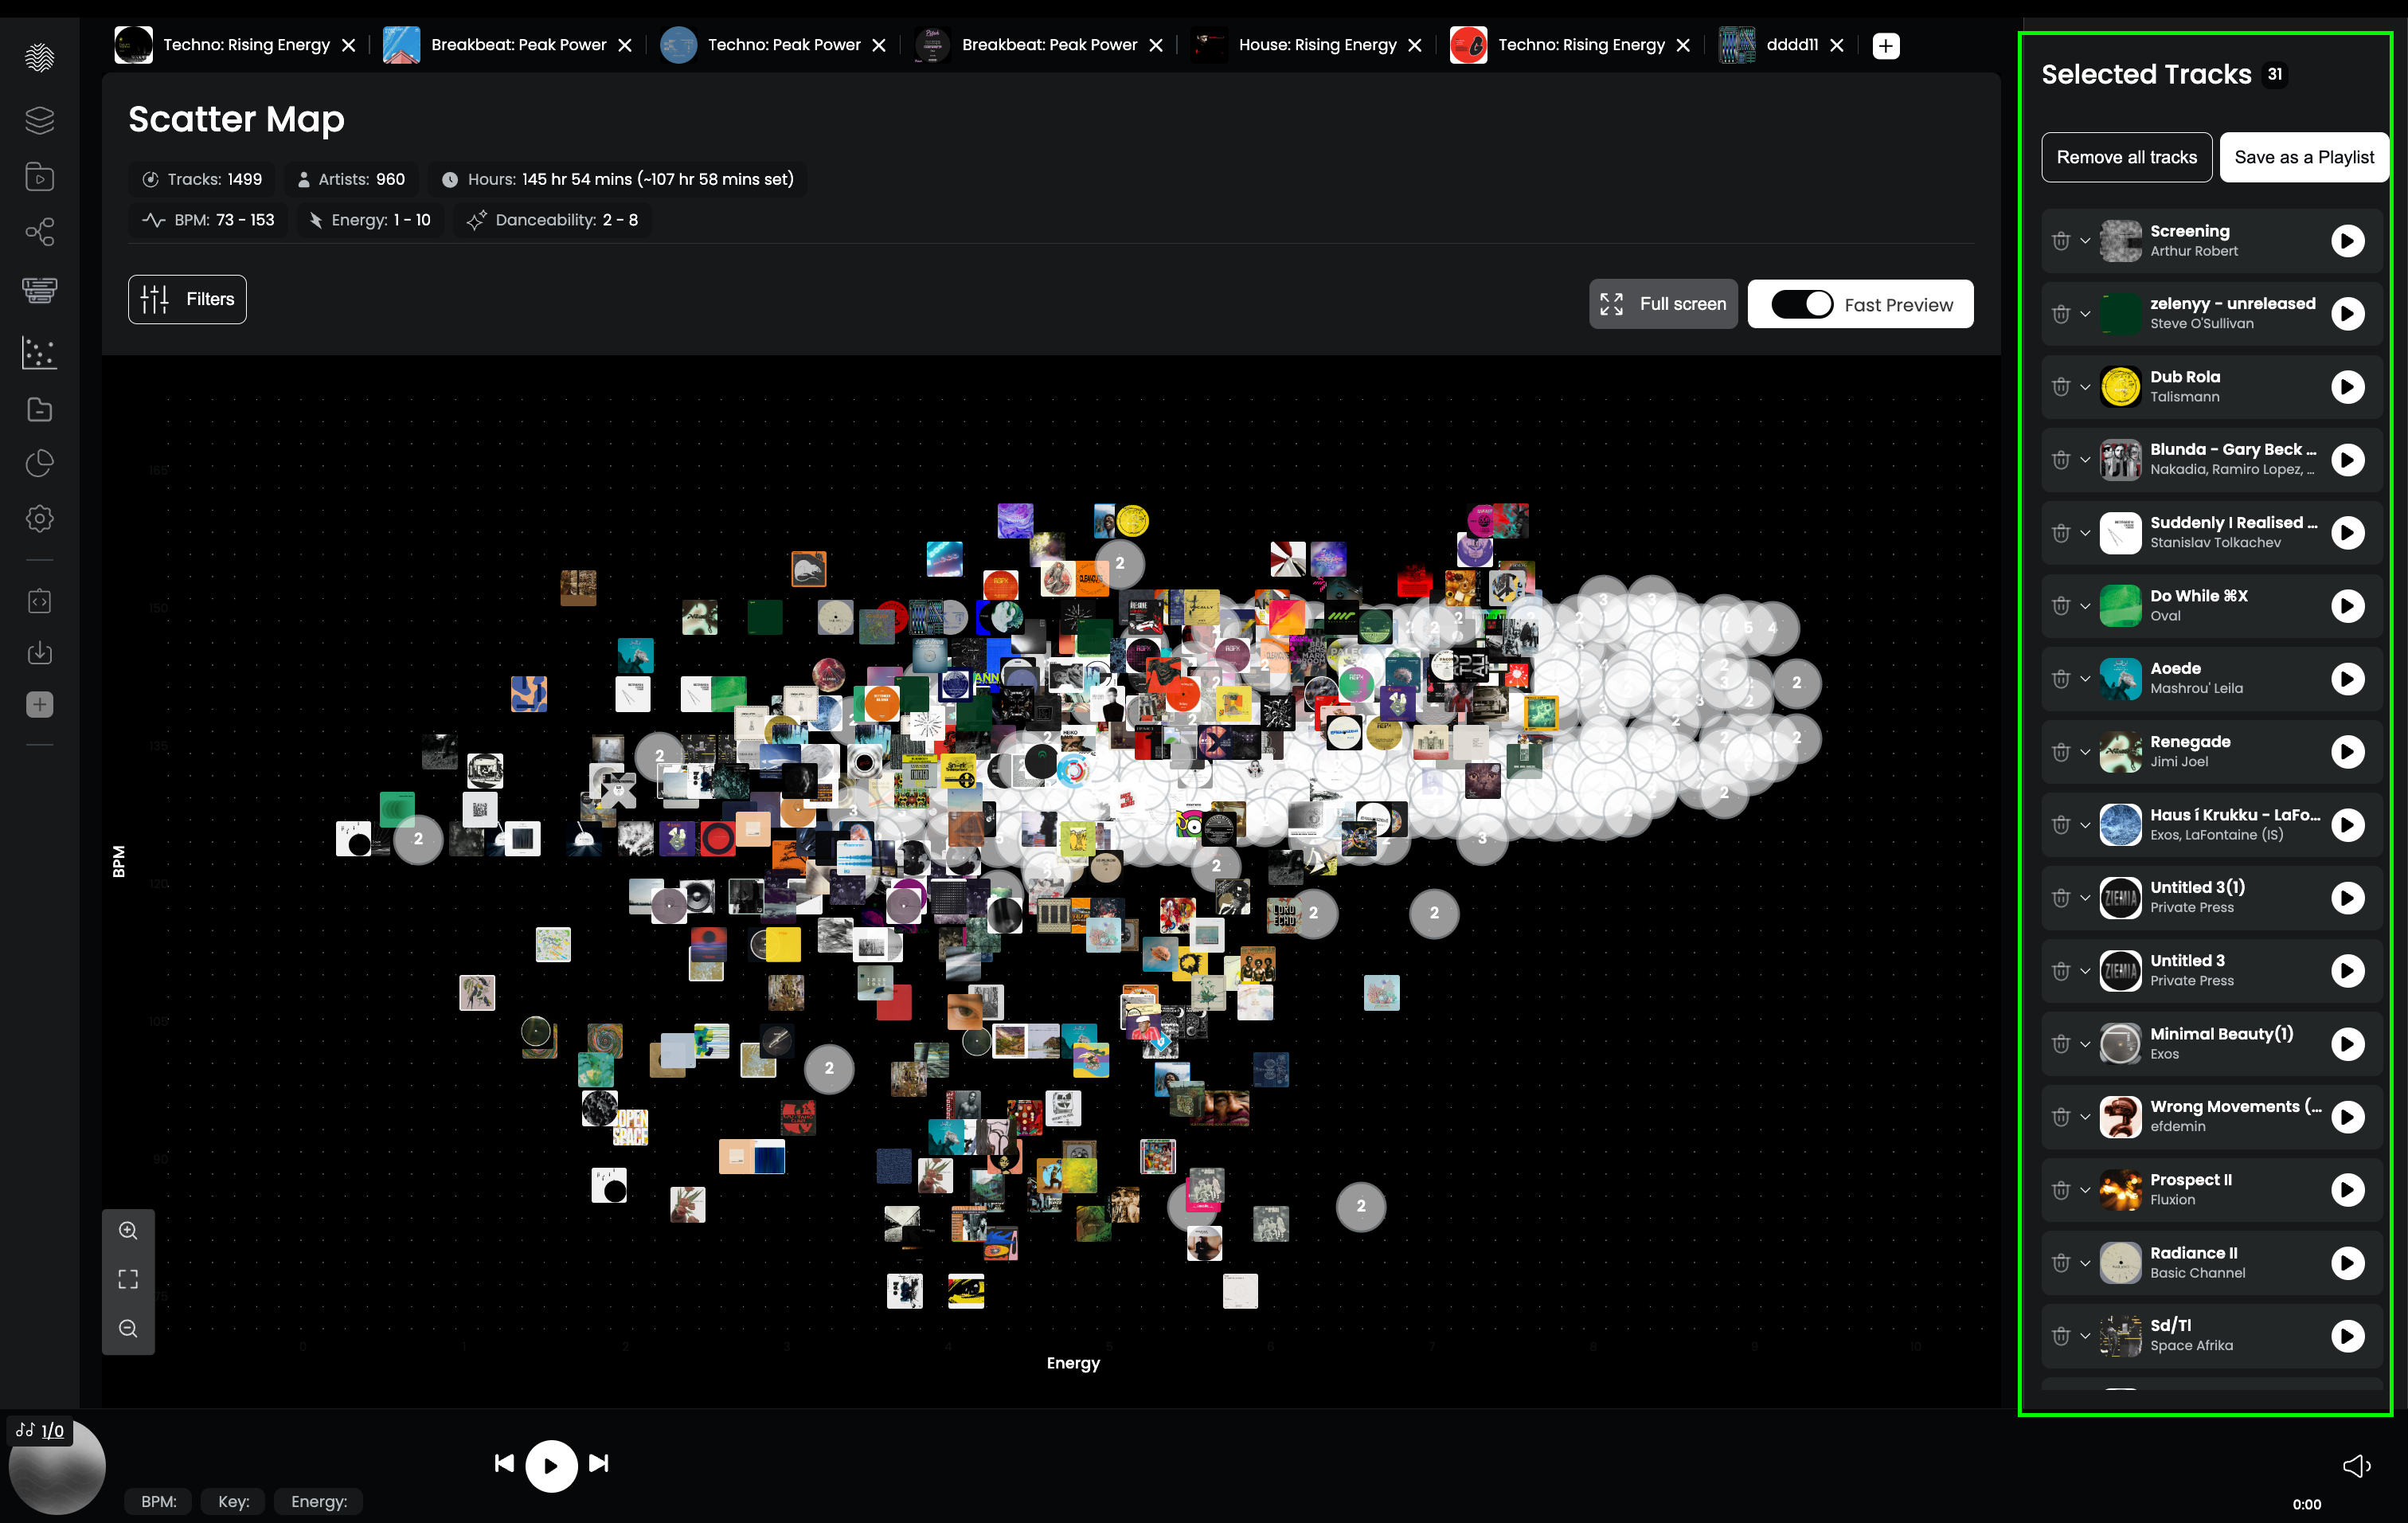Expand the Renegade track chevron
2408x1523 pixels.
[x=2085, y=752]
